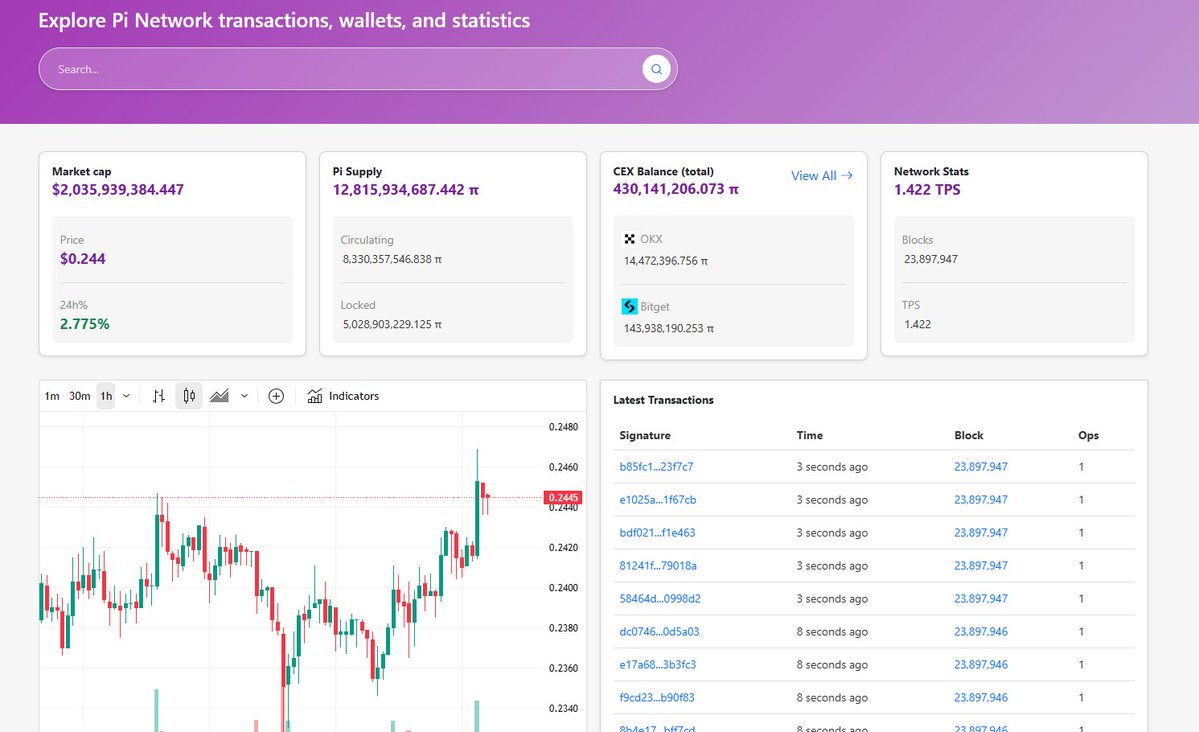Click the Signature column header
Image resolution: width=1199 pixels, height=732 pixels.
pyautogui.click(x=643, y=435)
